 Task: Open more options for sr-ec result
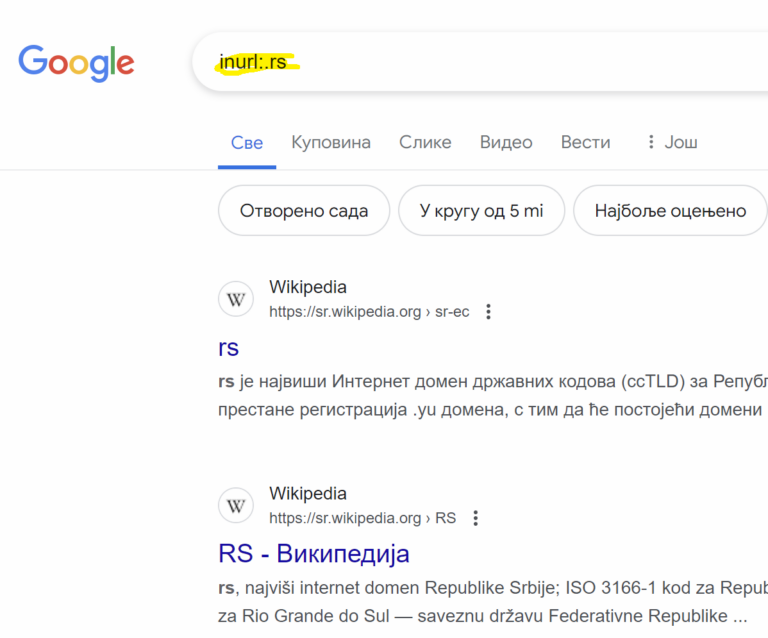(x=488, y=312)
